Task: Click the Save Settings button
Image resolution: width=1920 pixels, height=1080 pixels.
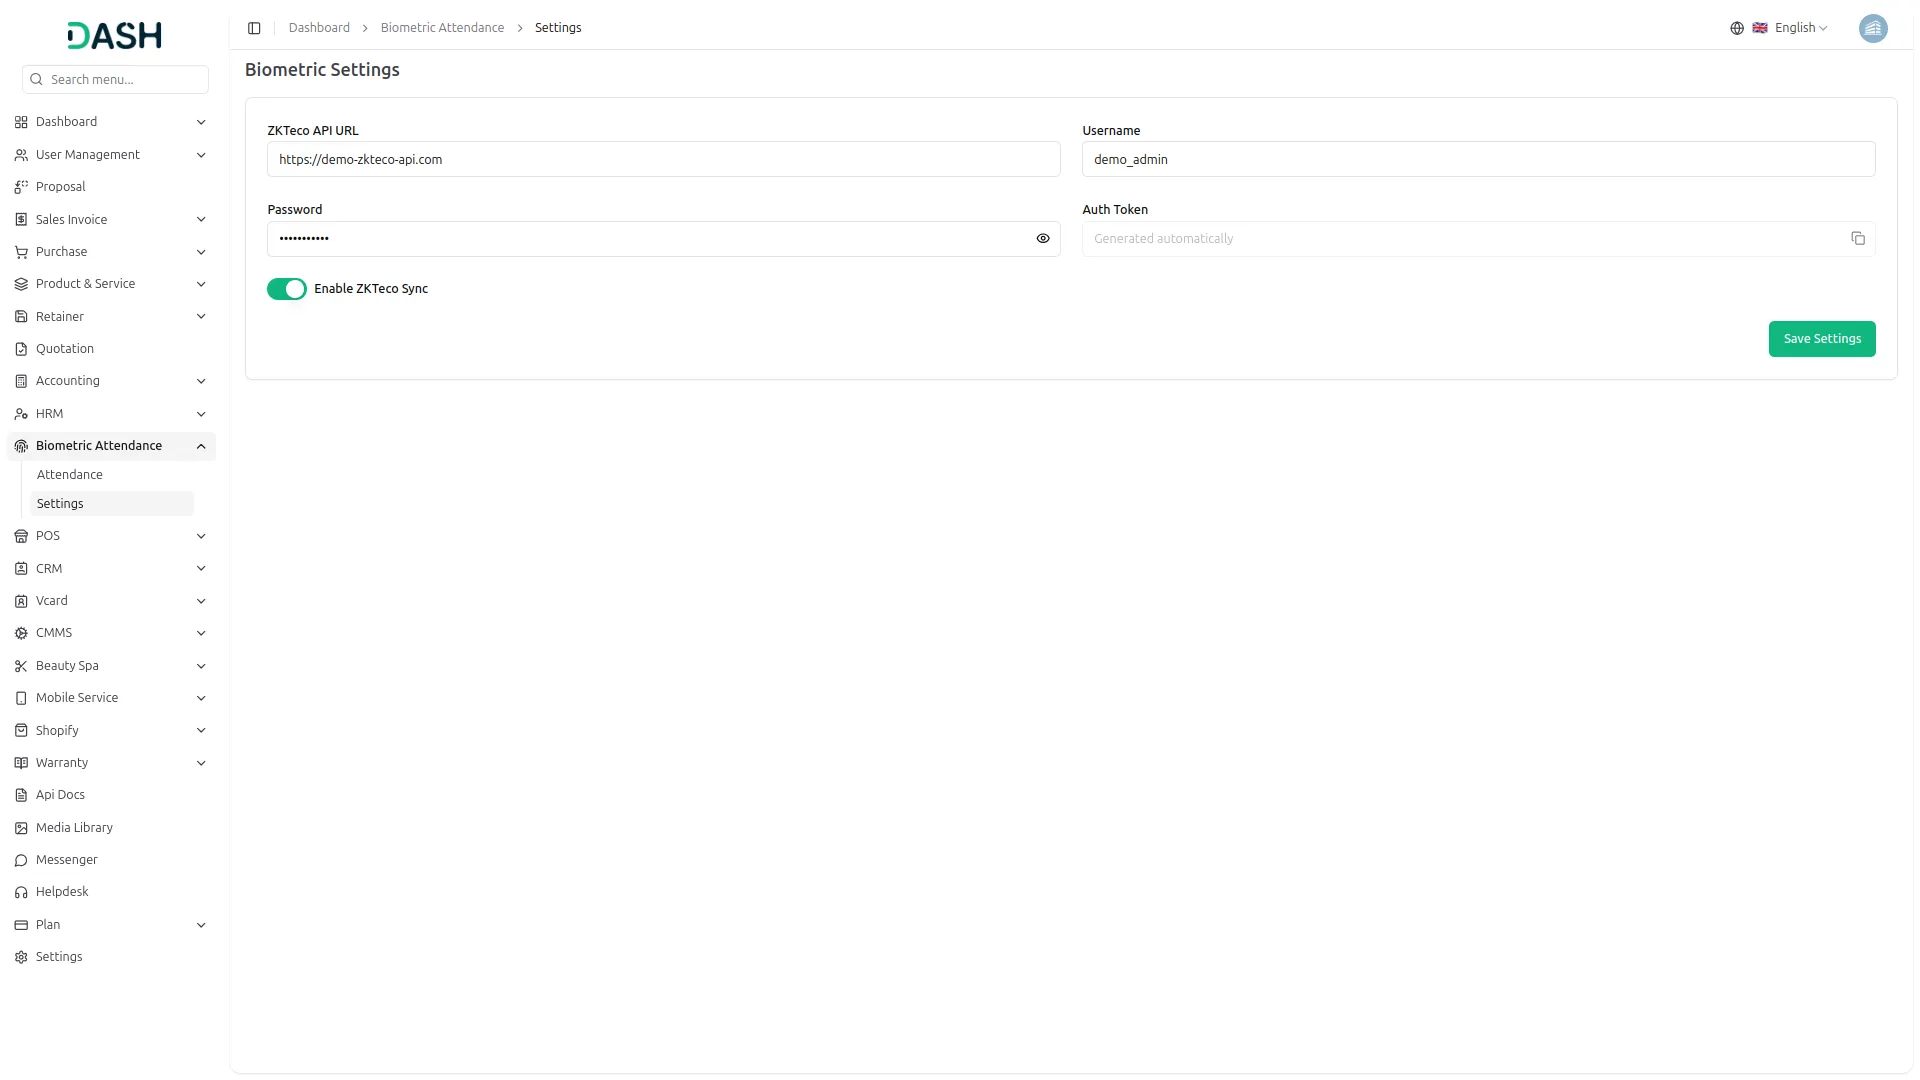Action: point(1821,339)
